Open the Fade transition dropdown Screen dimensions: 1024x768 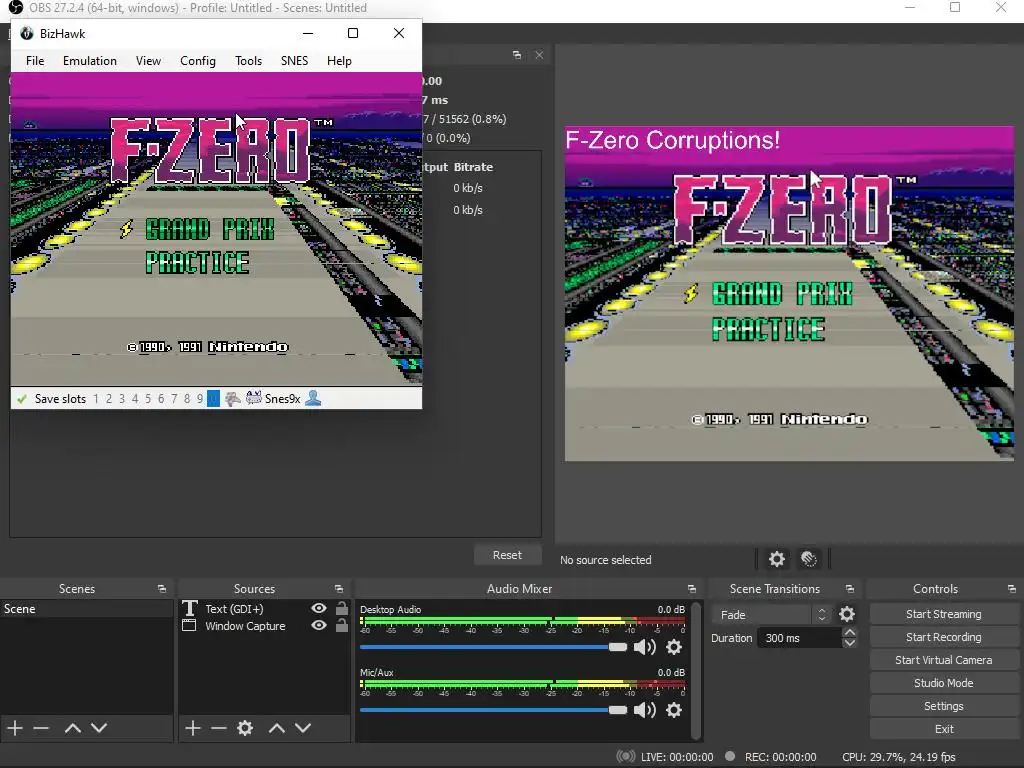coord(771,615)
